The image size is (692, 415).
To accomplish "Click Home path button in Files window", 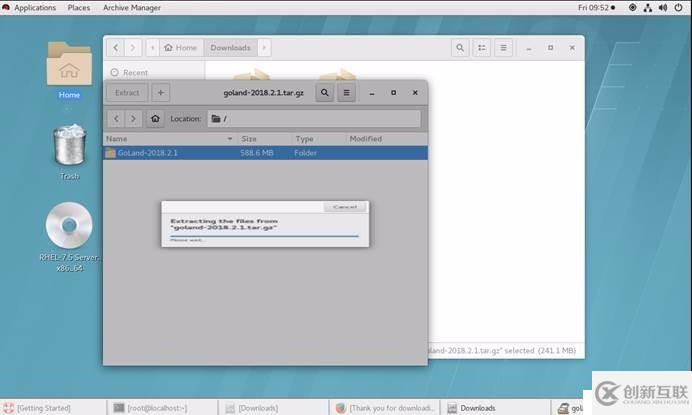I will coord(180,48).
